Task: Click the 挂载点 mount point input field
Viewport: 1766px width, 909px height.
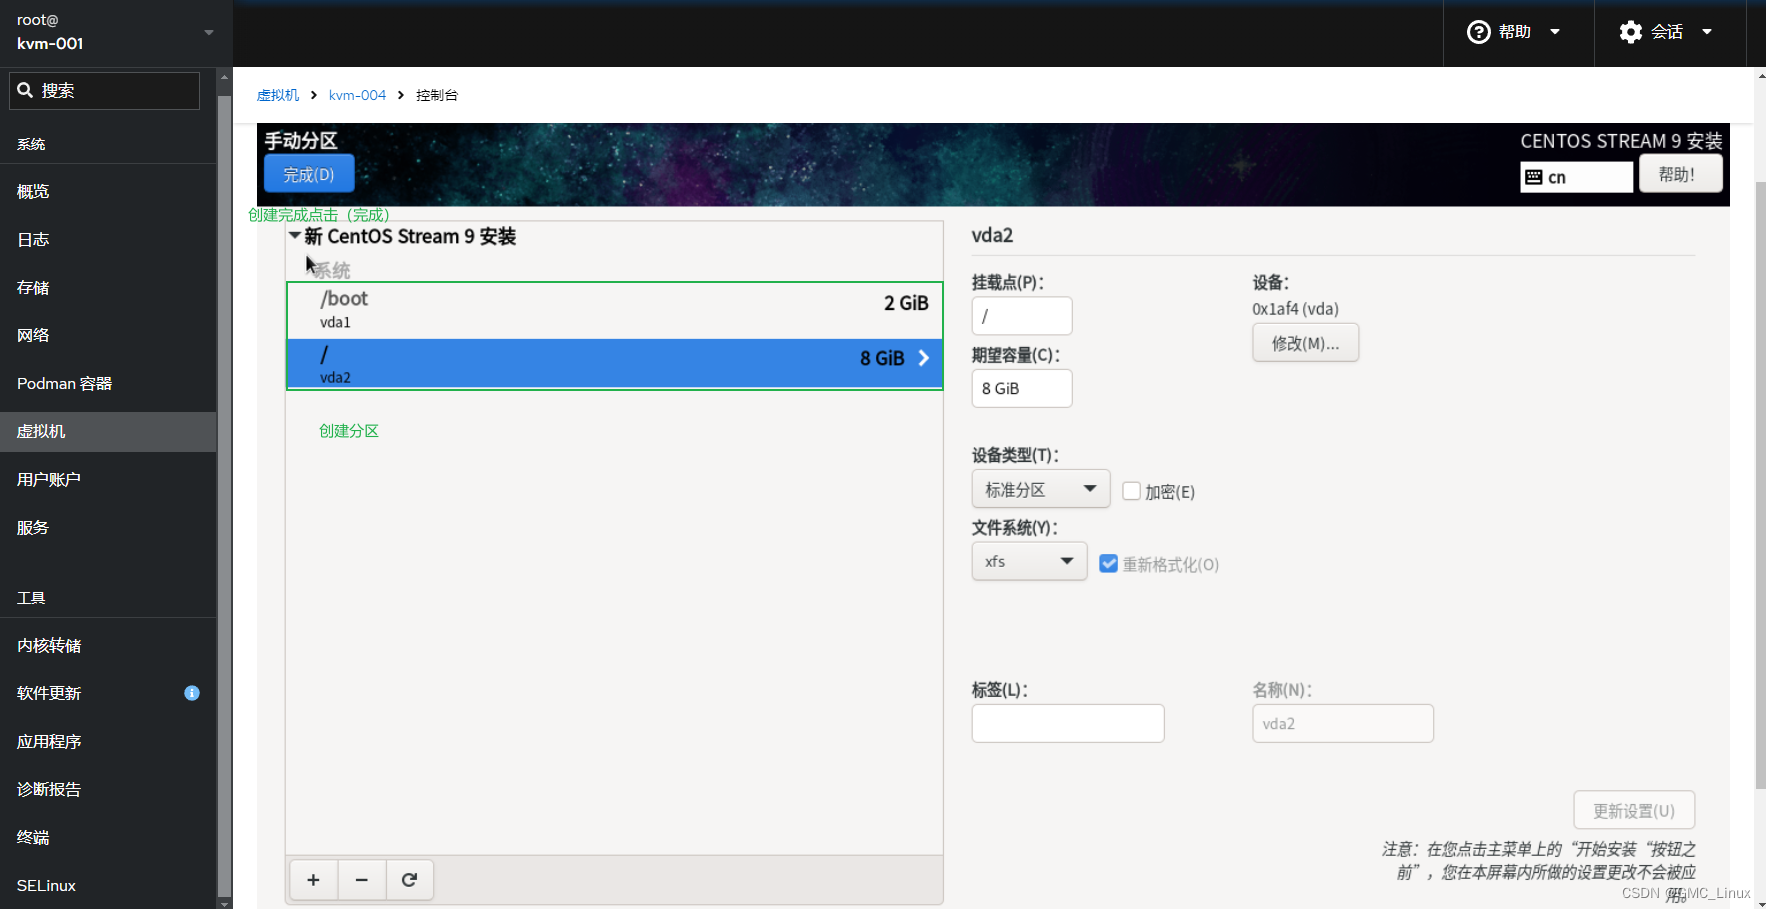Action: [x=1021, y=315]
